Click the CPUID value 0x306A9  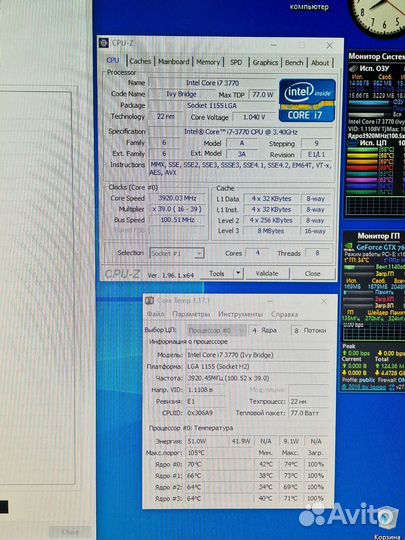[205, 413]
